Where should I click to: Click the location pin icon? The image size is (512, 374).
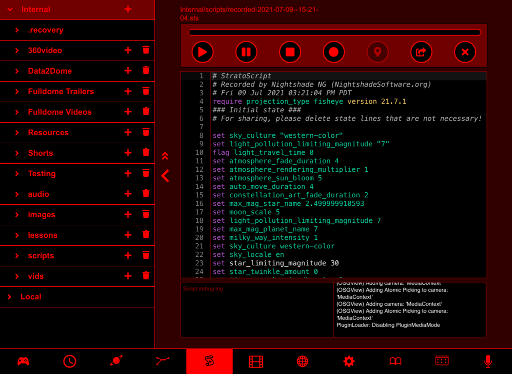(x=377, y=52)
